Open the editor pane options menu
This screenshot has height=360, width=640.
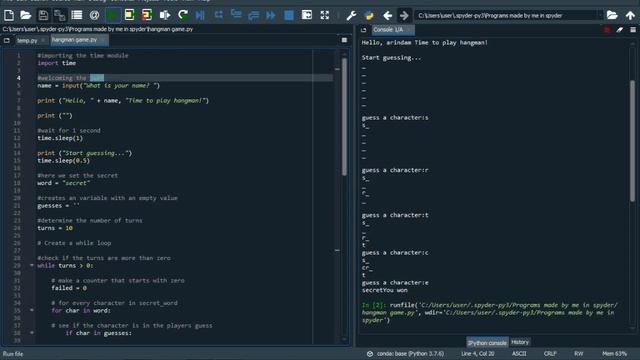click(344, 40)
